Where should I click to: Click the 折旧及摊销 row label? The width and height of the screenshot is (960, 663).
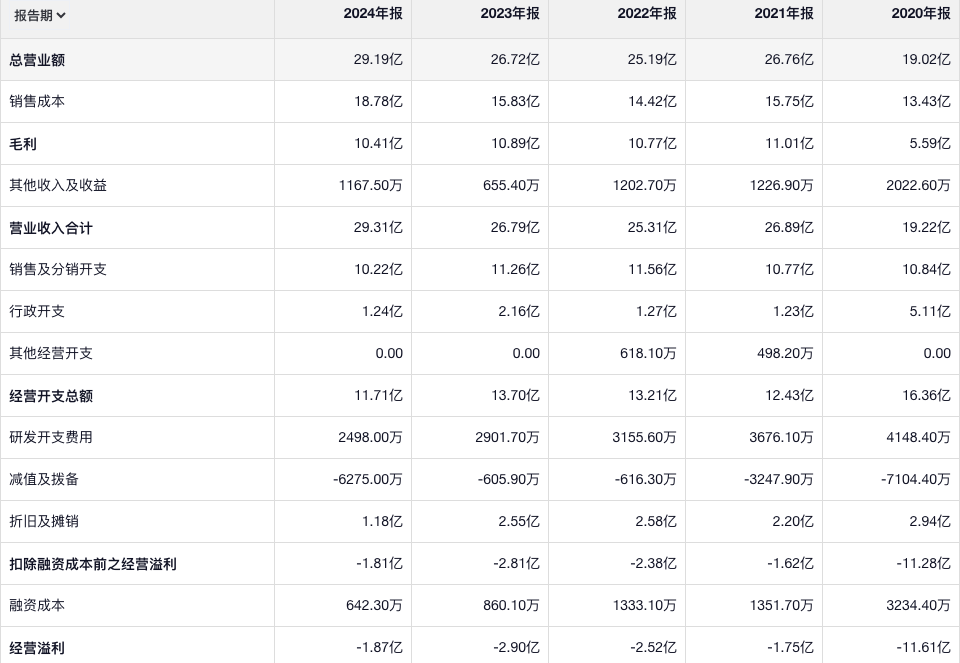[x=44, y=522]
